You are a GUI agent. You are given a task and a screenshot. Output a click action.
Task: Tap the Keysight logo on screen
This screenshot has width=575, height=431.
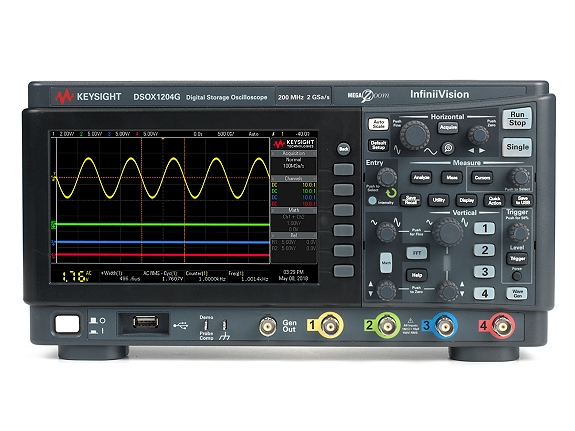294,143
